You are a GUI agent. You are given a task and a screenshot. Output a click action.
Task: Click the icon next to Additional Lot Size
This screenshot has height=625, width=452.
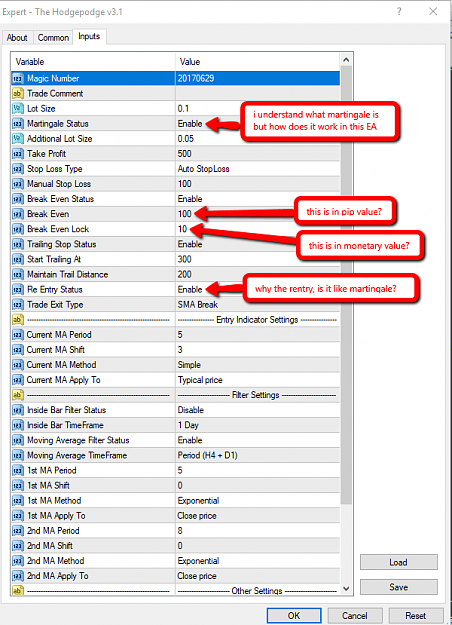tap(18, 139)
